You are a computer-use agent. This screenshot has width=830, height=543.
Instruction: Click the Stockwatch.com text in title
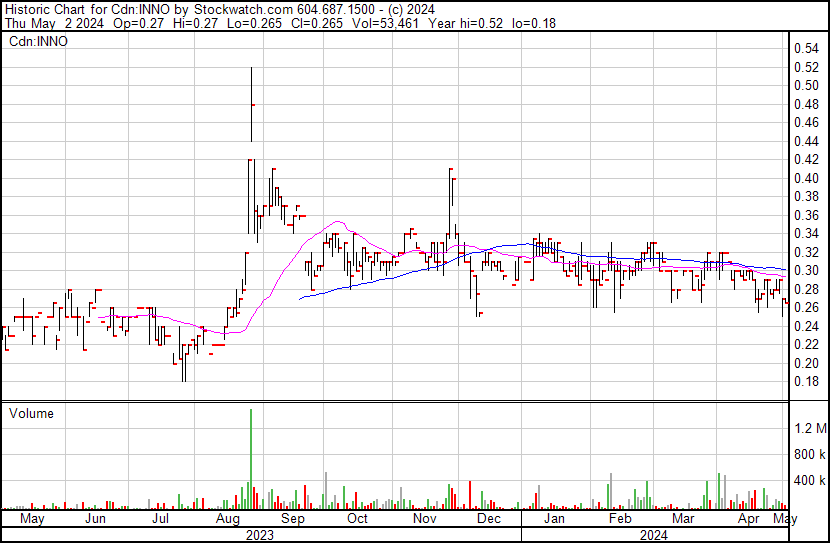pos(243,9)
